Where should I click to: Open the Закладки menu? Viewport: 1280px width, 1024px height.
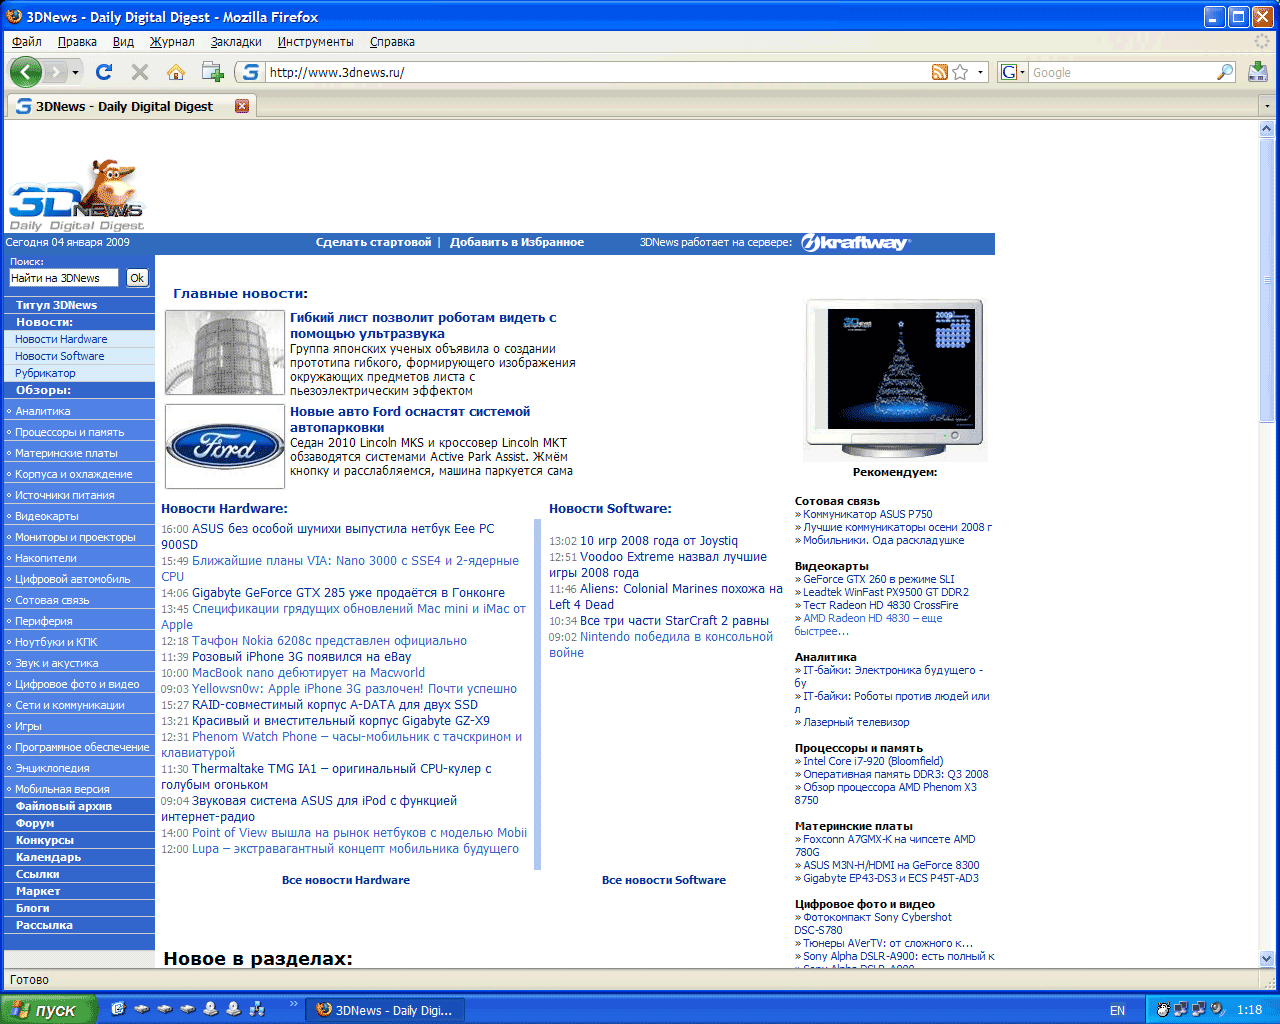tap(236, 42)
